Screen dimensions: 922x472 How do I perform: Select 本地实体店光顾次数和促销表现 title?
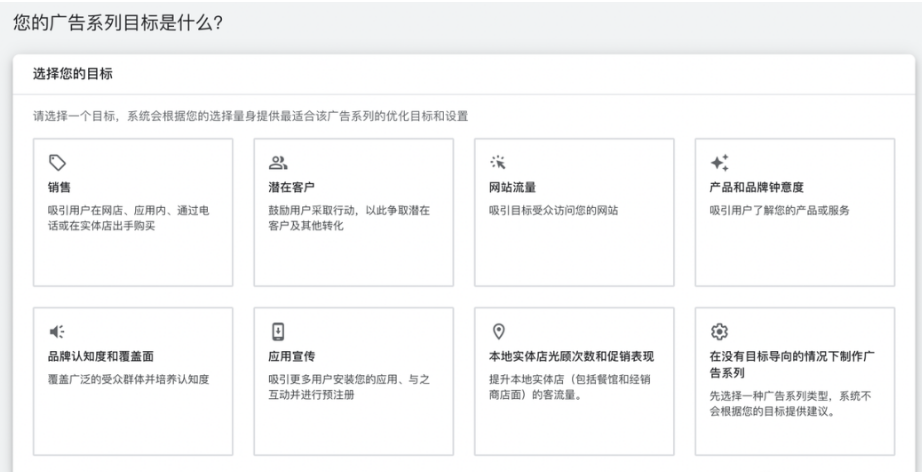pyautogui.click(x=570, y=356)
